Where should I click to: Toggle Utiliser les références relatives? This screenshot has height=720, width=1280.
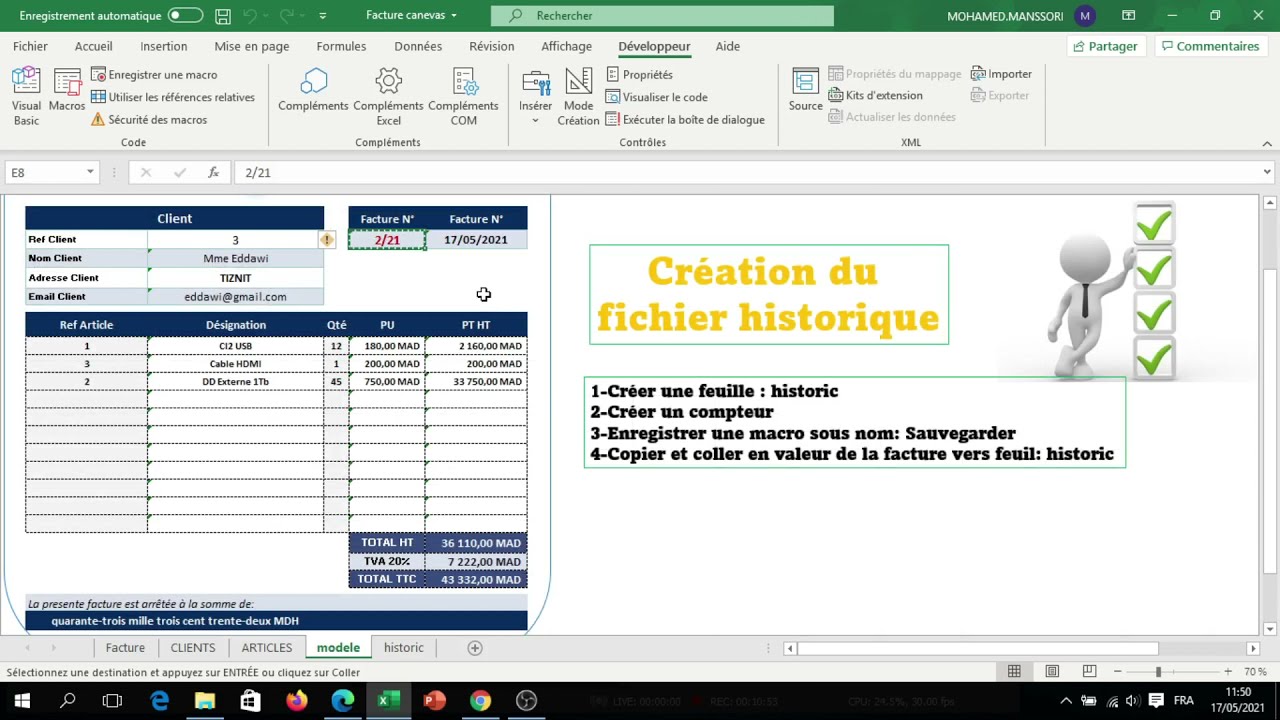pos(173,97)
